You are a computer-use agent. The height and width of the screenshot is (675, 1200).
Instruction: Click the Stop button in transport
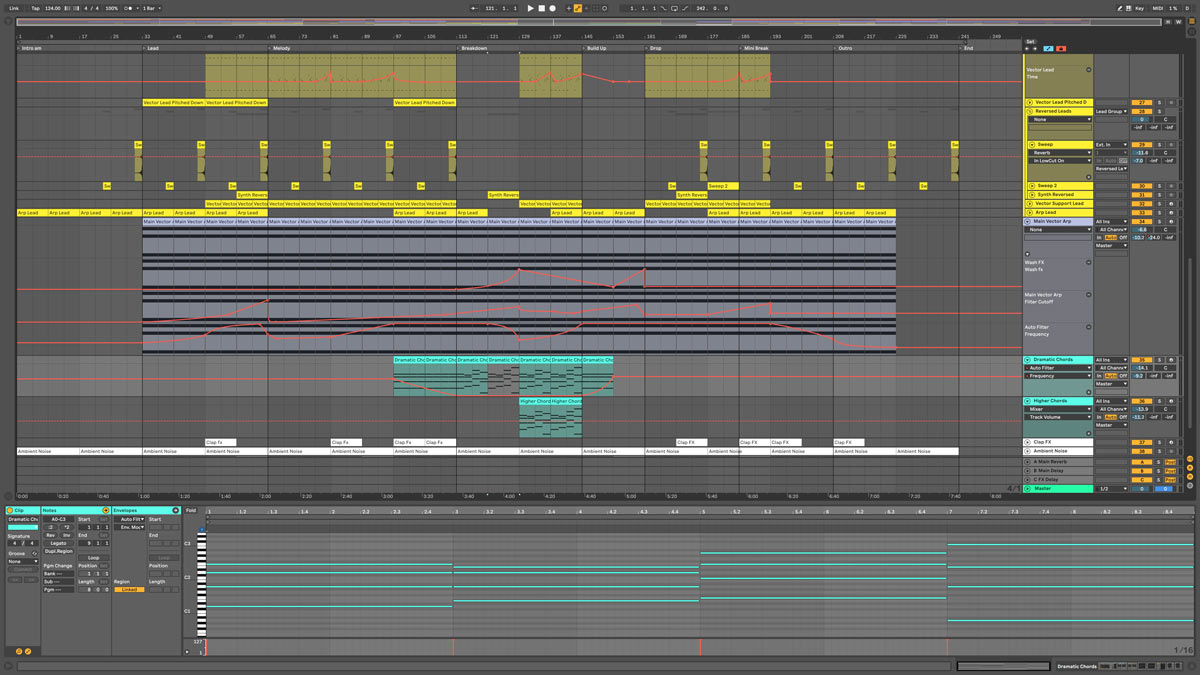point(541,8)
